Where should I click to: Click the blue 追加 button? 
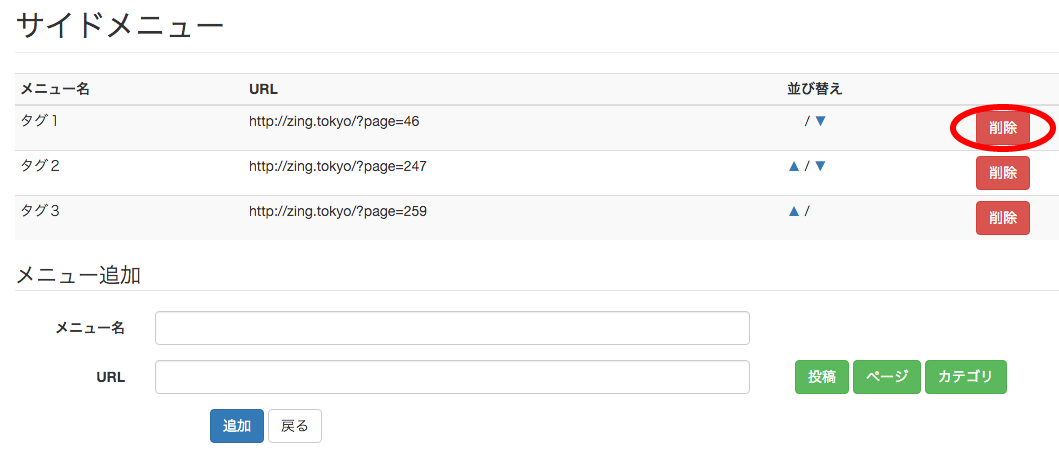[x=237, y=426]
